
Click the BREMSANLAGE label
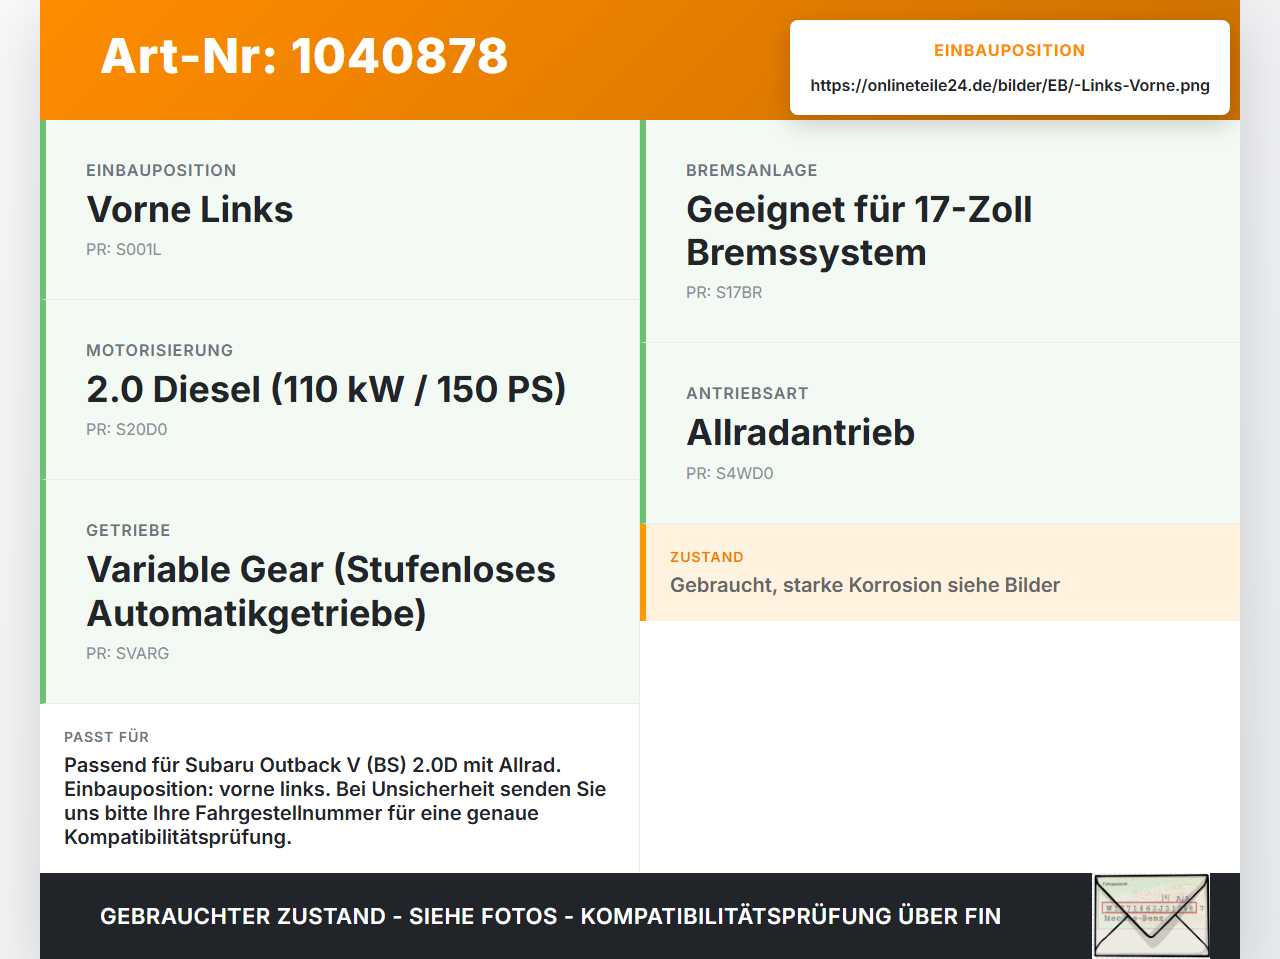(x=752, y=171)
